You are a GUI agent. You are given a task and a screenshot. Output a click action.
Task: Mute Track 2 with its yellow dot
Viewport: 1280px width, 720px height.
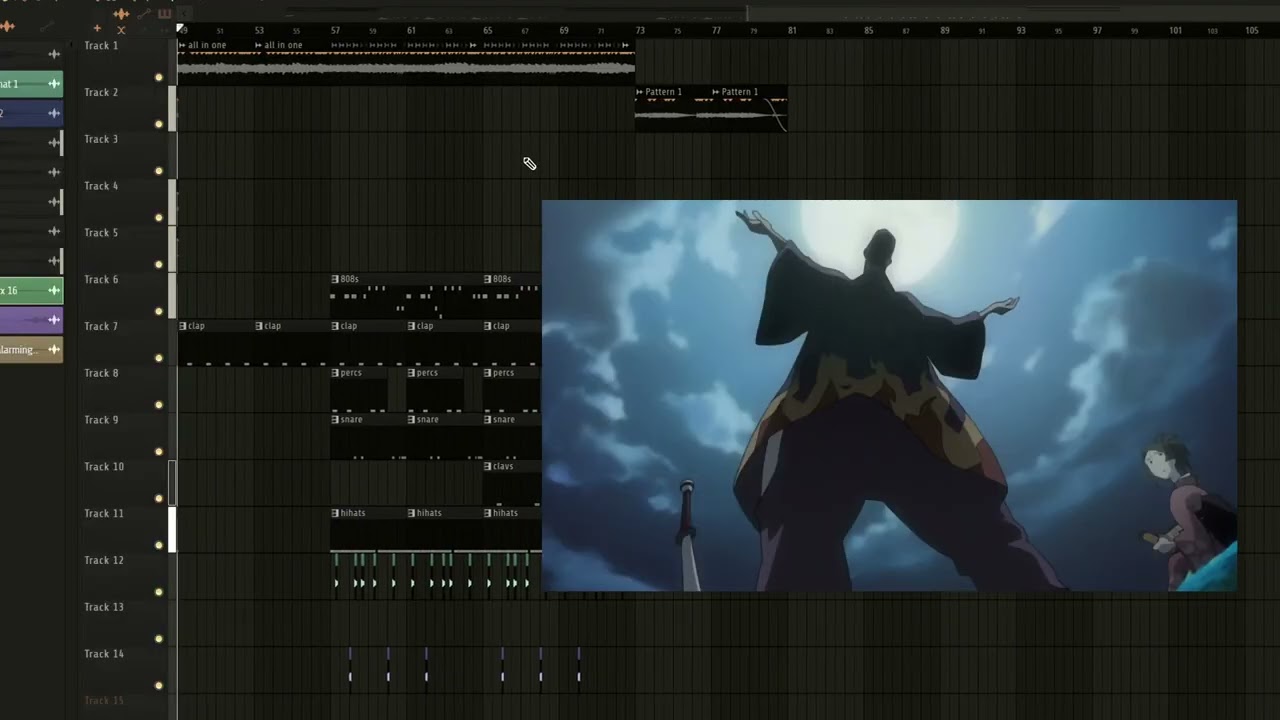pyautogui.click(x=158, y=124)
